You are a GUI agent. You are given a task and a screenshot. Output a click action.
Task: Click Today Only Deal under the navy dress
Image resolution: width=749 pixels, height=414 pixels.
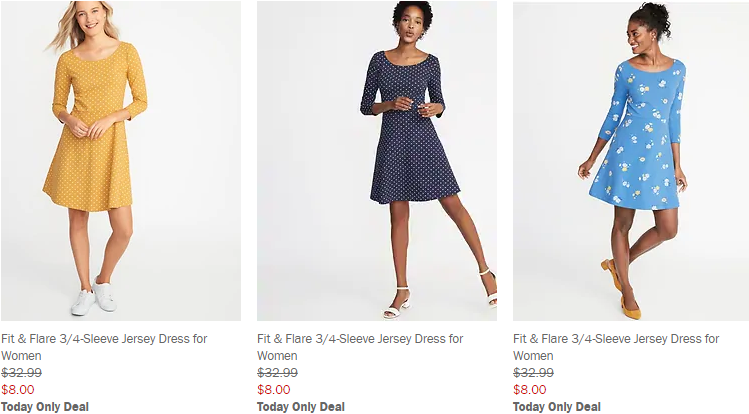(301, 407)
